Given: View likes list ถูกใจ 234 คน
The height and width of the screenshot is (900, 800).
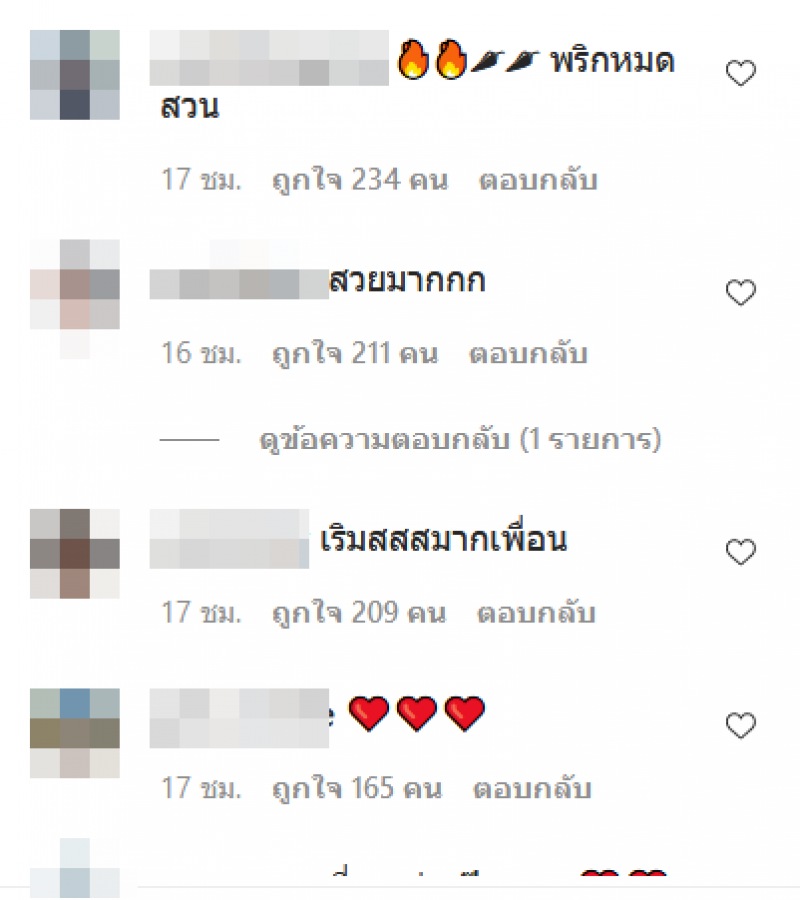Looking at the screenshot, I should point(360,180).
